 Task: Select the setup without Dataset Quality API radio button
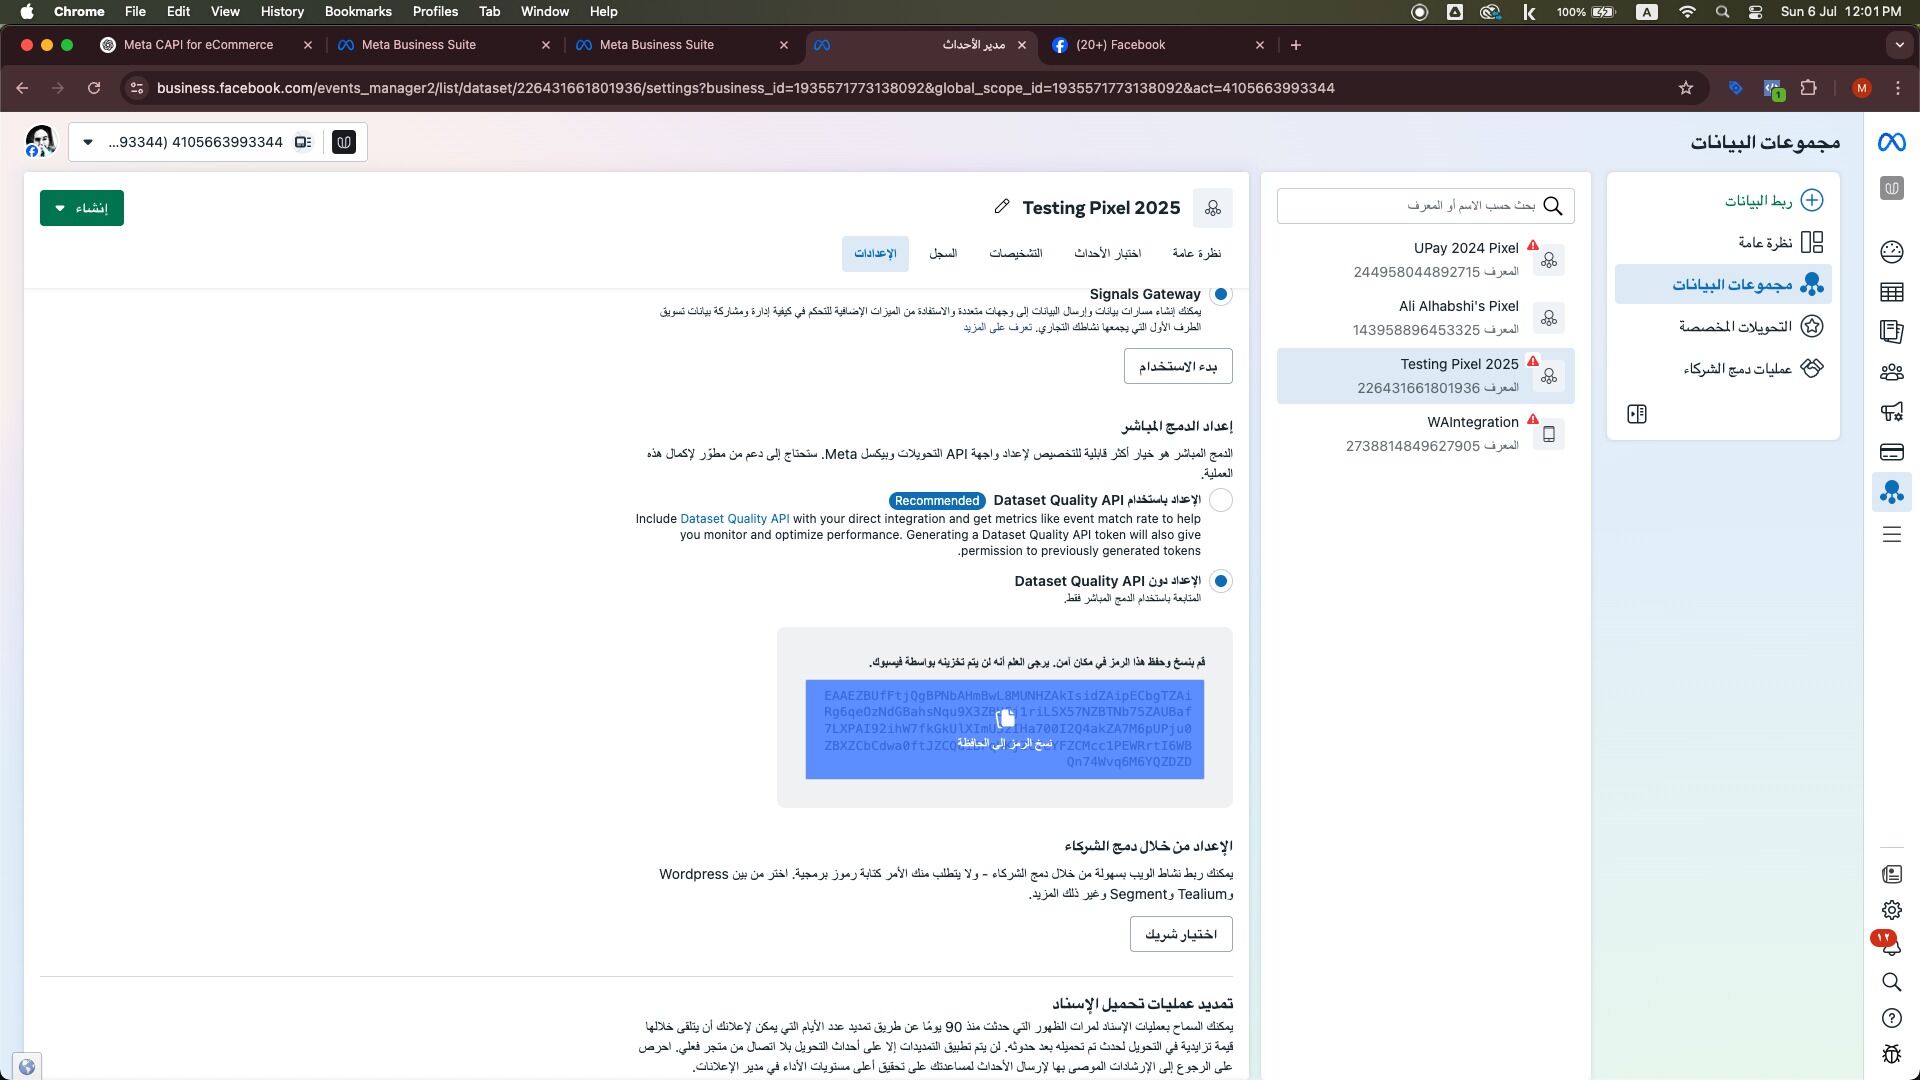(1220, 581)
